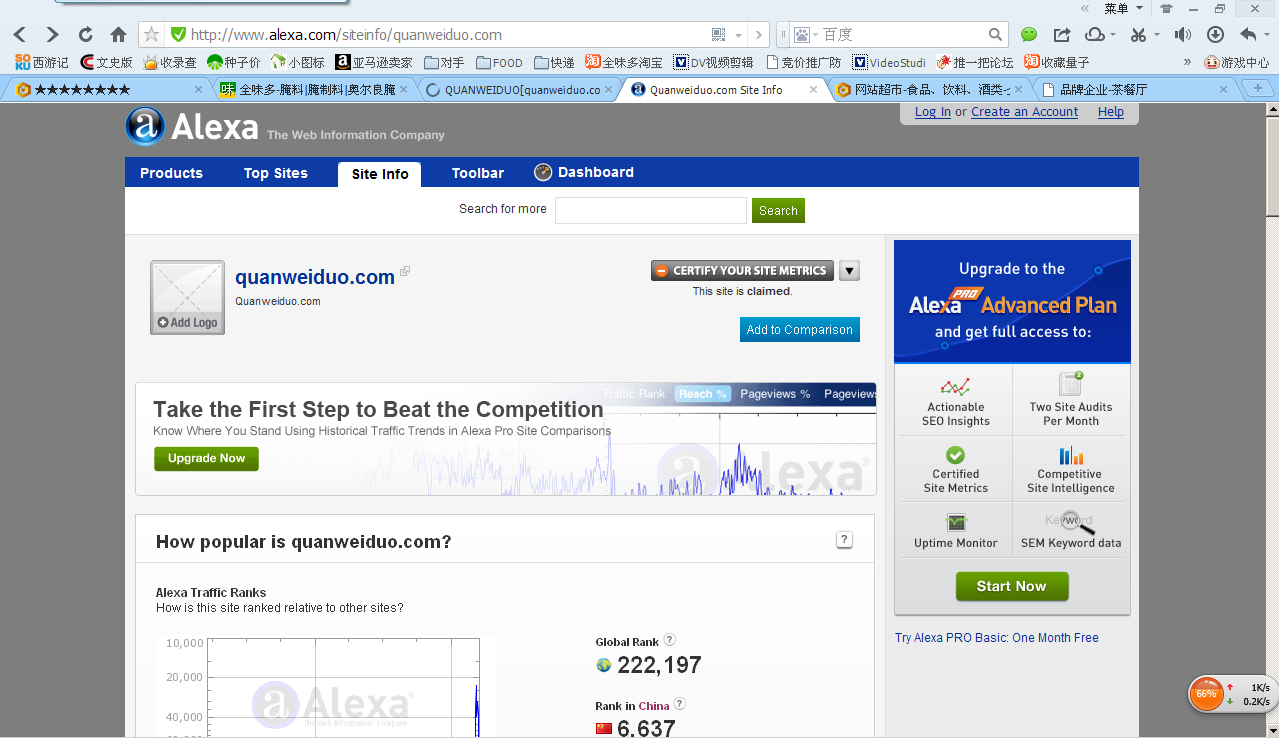Expand the 菜单 browser menu
Image resolution: width=1279 pixels, height=738 pixels.
point(1121,8)
